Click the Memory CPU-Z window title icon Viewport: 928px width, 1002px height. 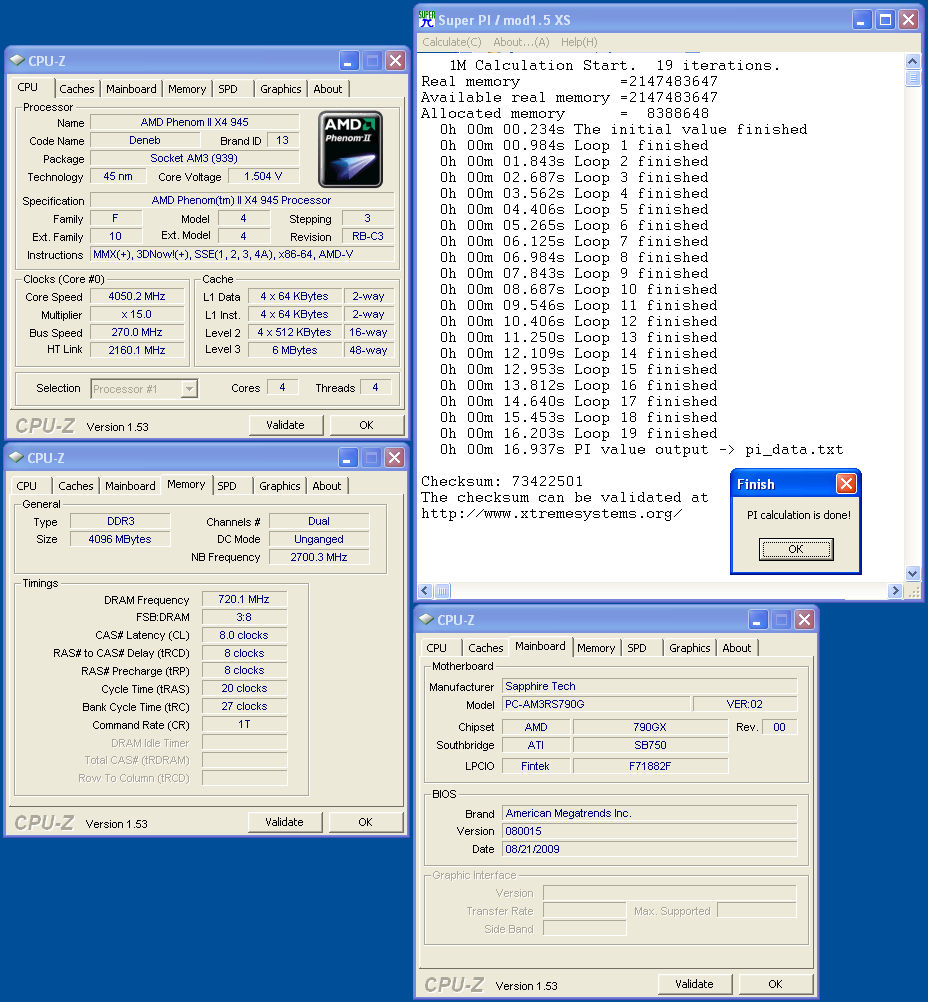[17, 458]
